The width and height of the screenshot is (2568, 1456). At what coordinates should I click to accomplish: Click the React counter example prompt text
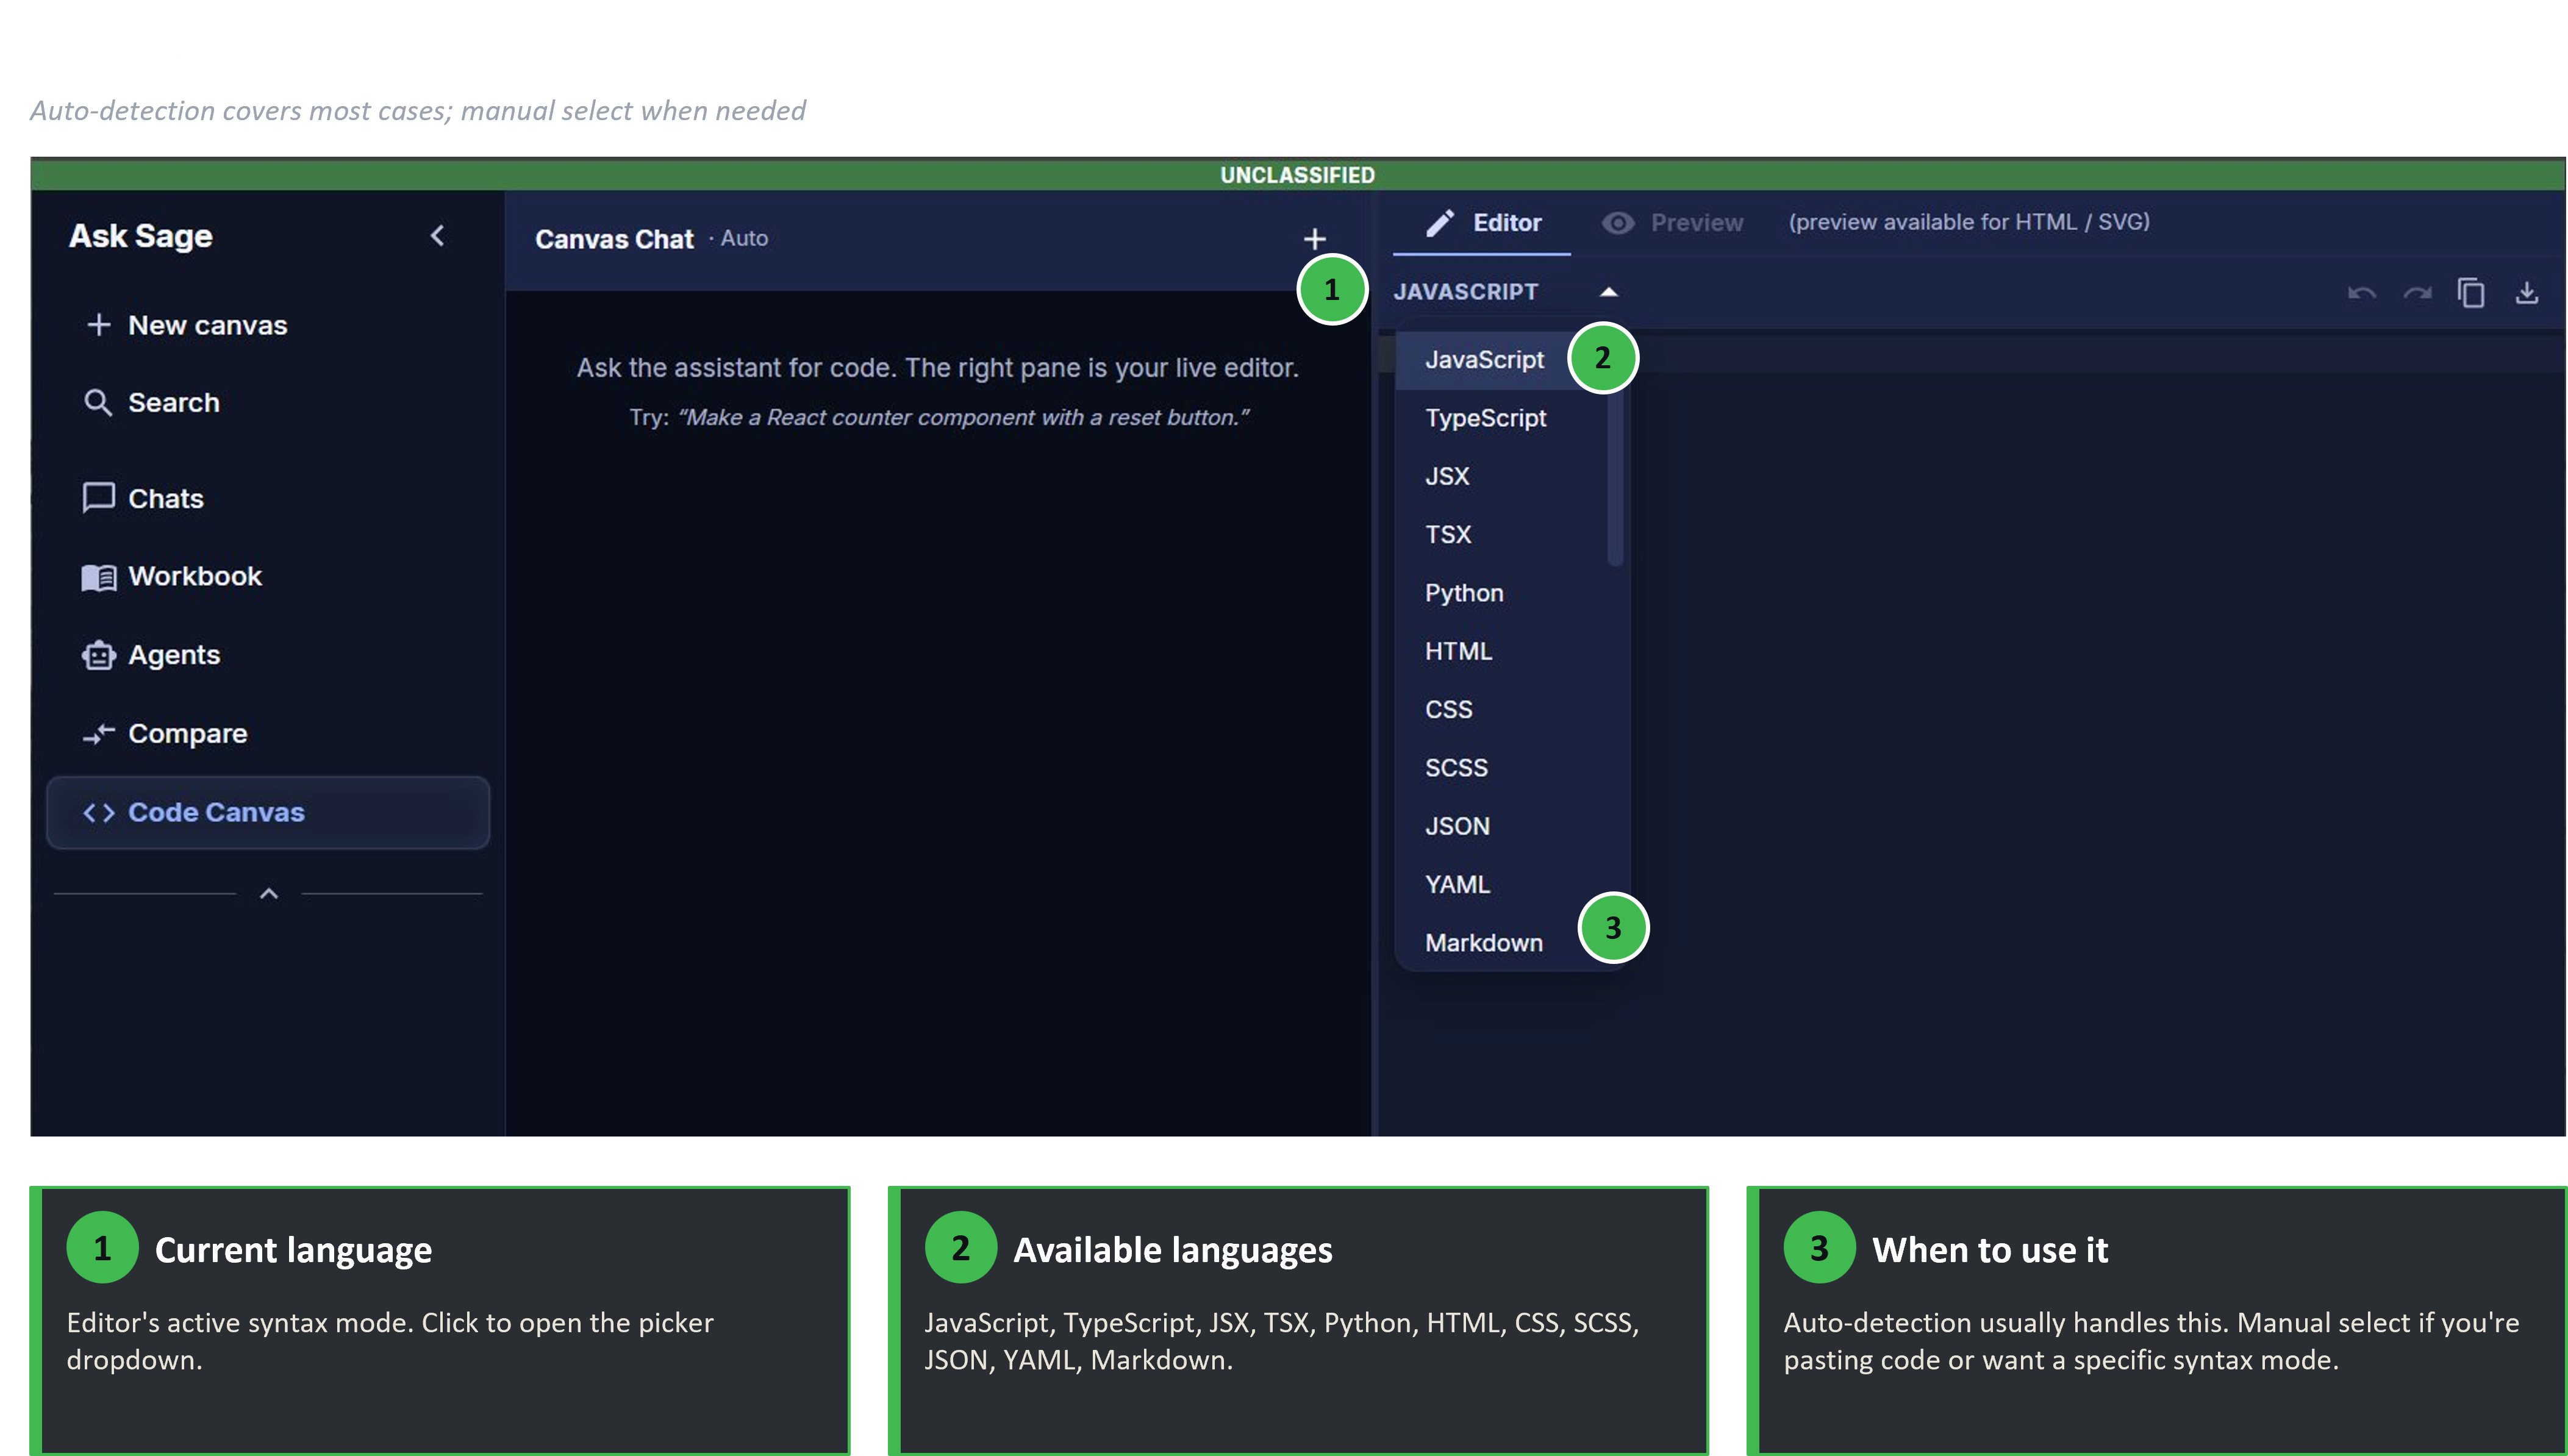pyautogui.click(x=964, y=418)
